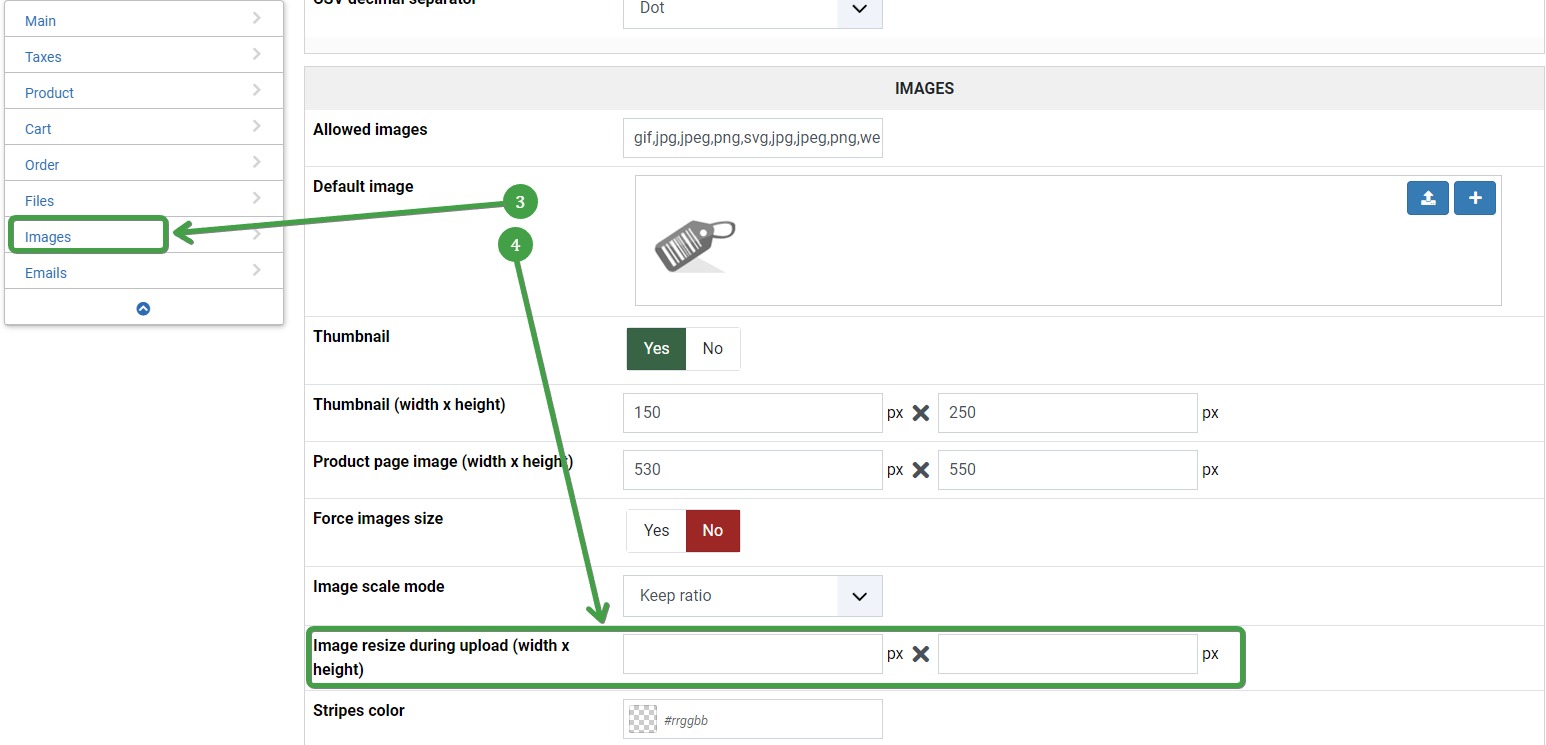Click the chevron beside Cart menu item
The width and height of the screenshot is (1546, 745).
click(257, 126)
